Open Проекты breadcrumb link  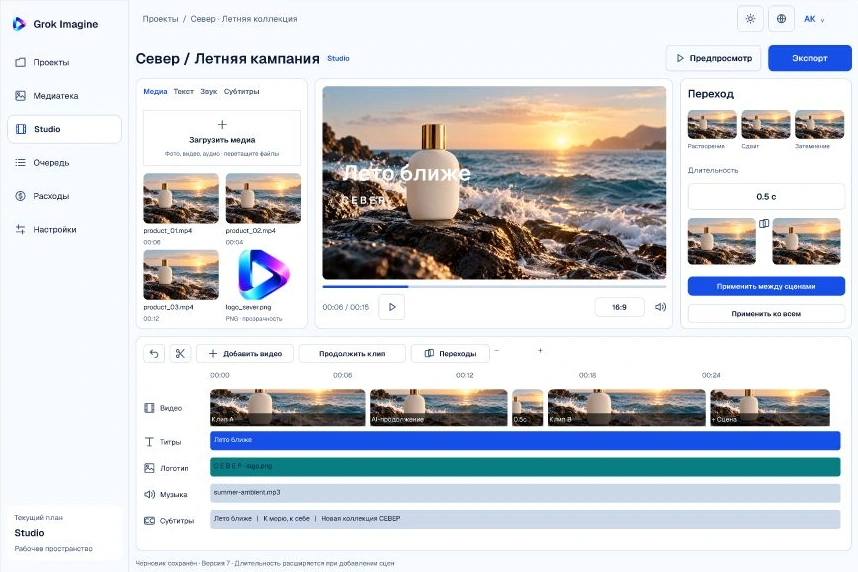click(160, 19)
